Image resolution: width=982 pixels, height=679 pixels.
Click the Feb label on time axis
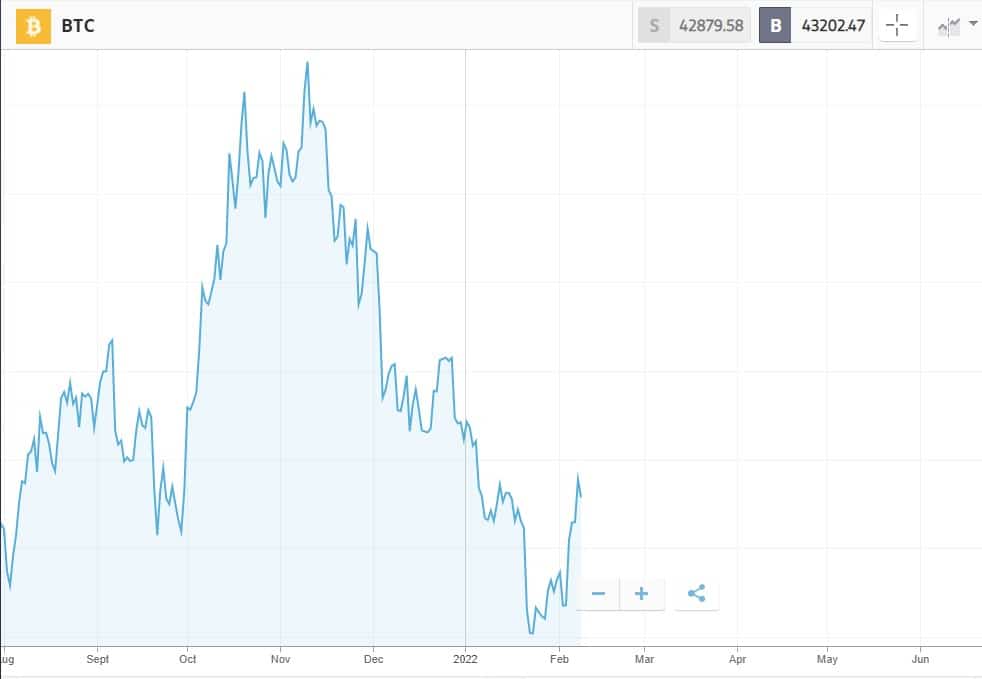click(x=559, y=659)
